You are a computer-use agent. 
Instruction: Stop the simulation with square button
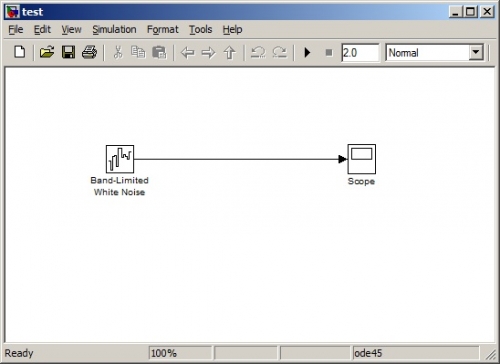coord(329,53)
